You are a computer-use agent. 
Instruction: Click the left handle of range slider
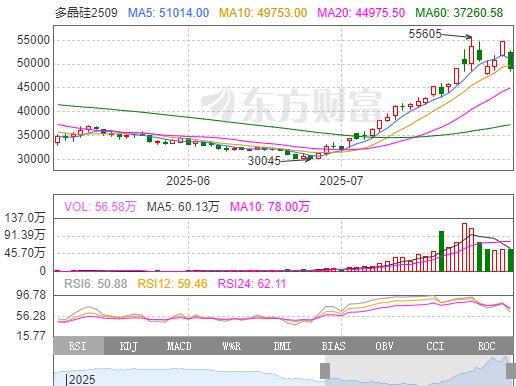click(x=325, y=371)
